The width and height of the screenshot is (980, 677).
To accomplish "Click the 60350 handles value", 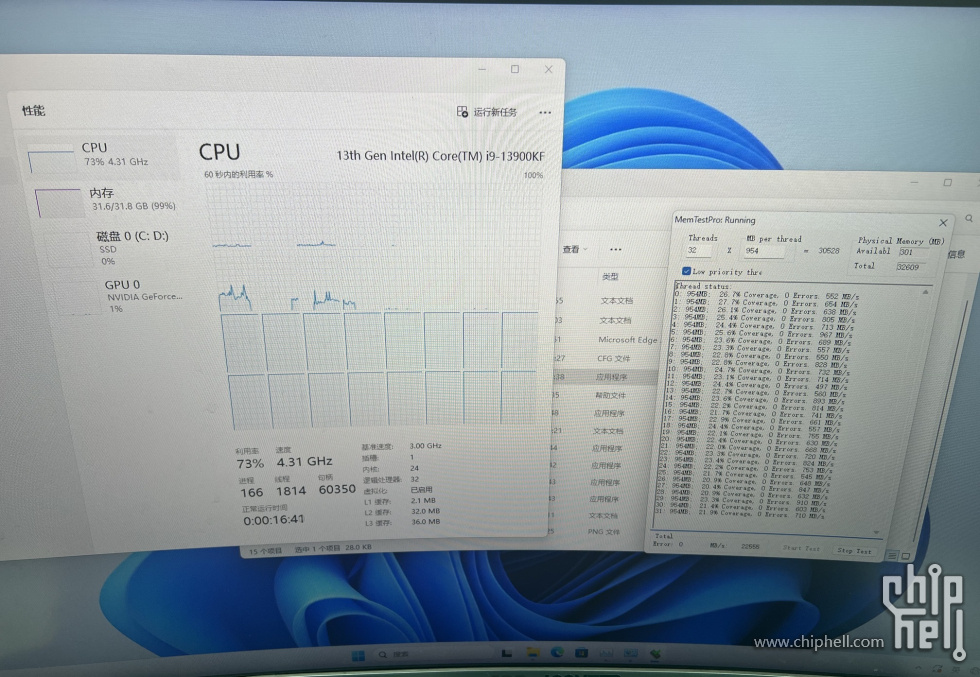I will click(337, 489).
